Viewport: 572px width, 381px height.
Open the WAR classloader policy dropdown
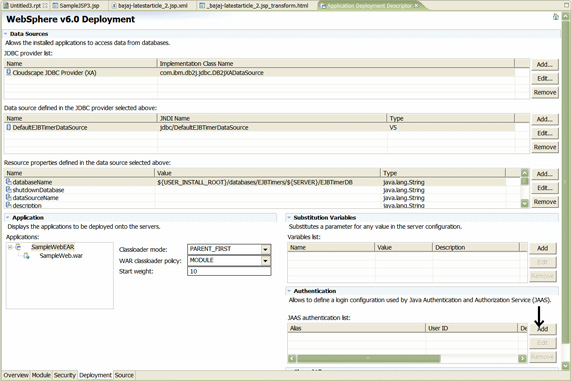tap(266, 261)
